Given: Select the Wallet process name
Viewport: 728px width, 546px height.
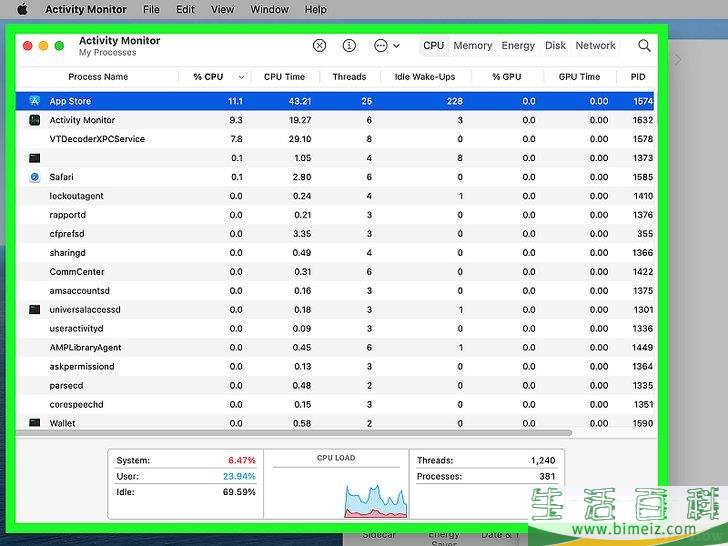Looking at the screenshot, I should coord(62,423).
